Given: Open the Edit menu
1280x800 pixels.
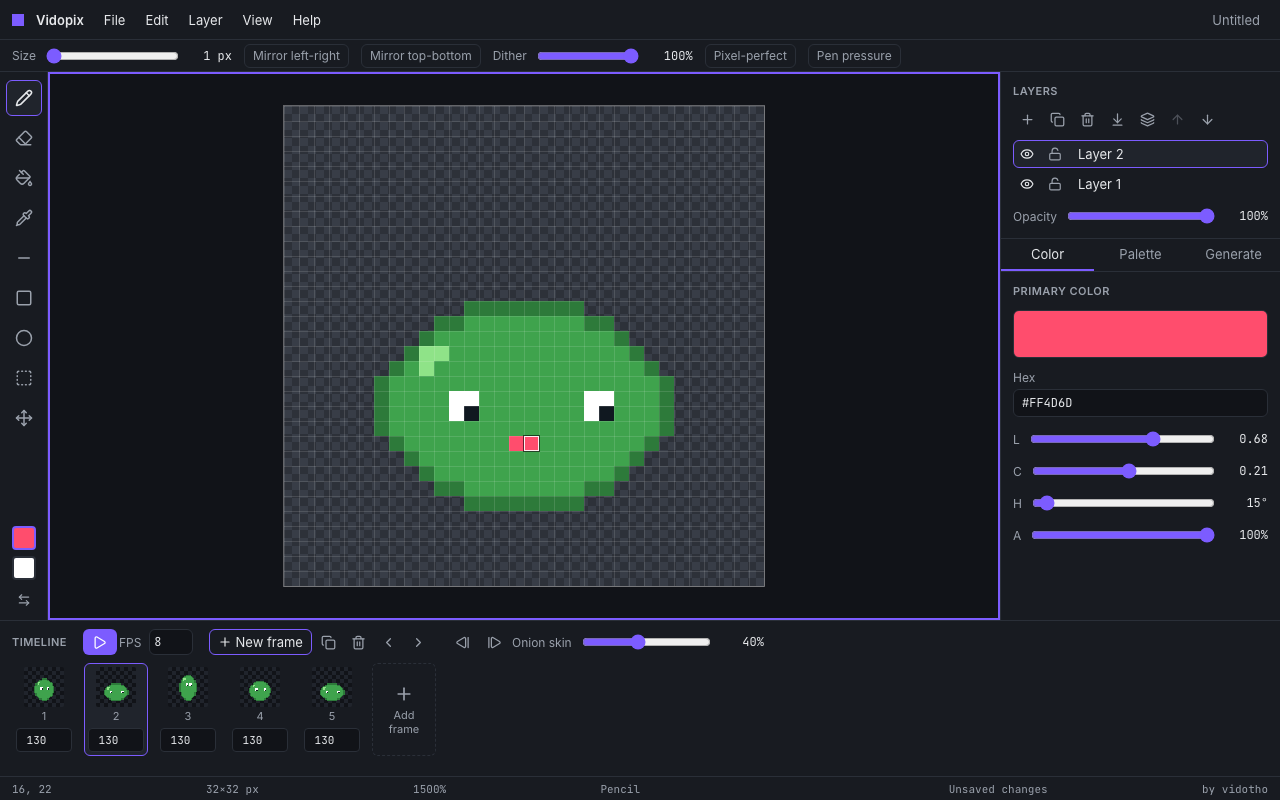Looking at the screenshot, I should coord(157,20).
